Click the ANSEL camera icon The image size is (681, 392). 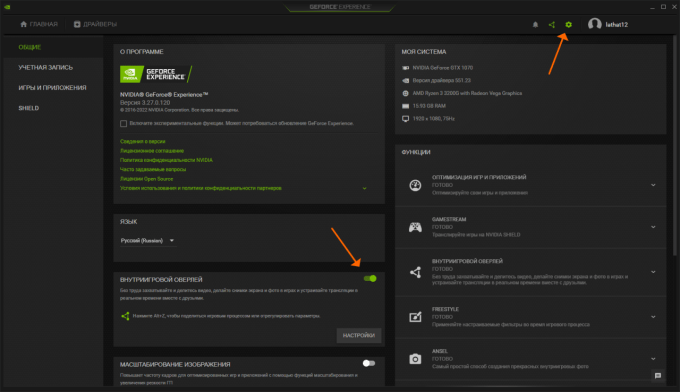(x=415, y=359)
